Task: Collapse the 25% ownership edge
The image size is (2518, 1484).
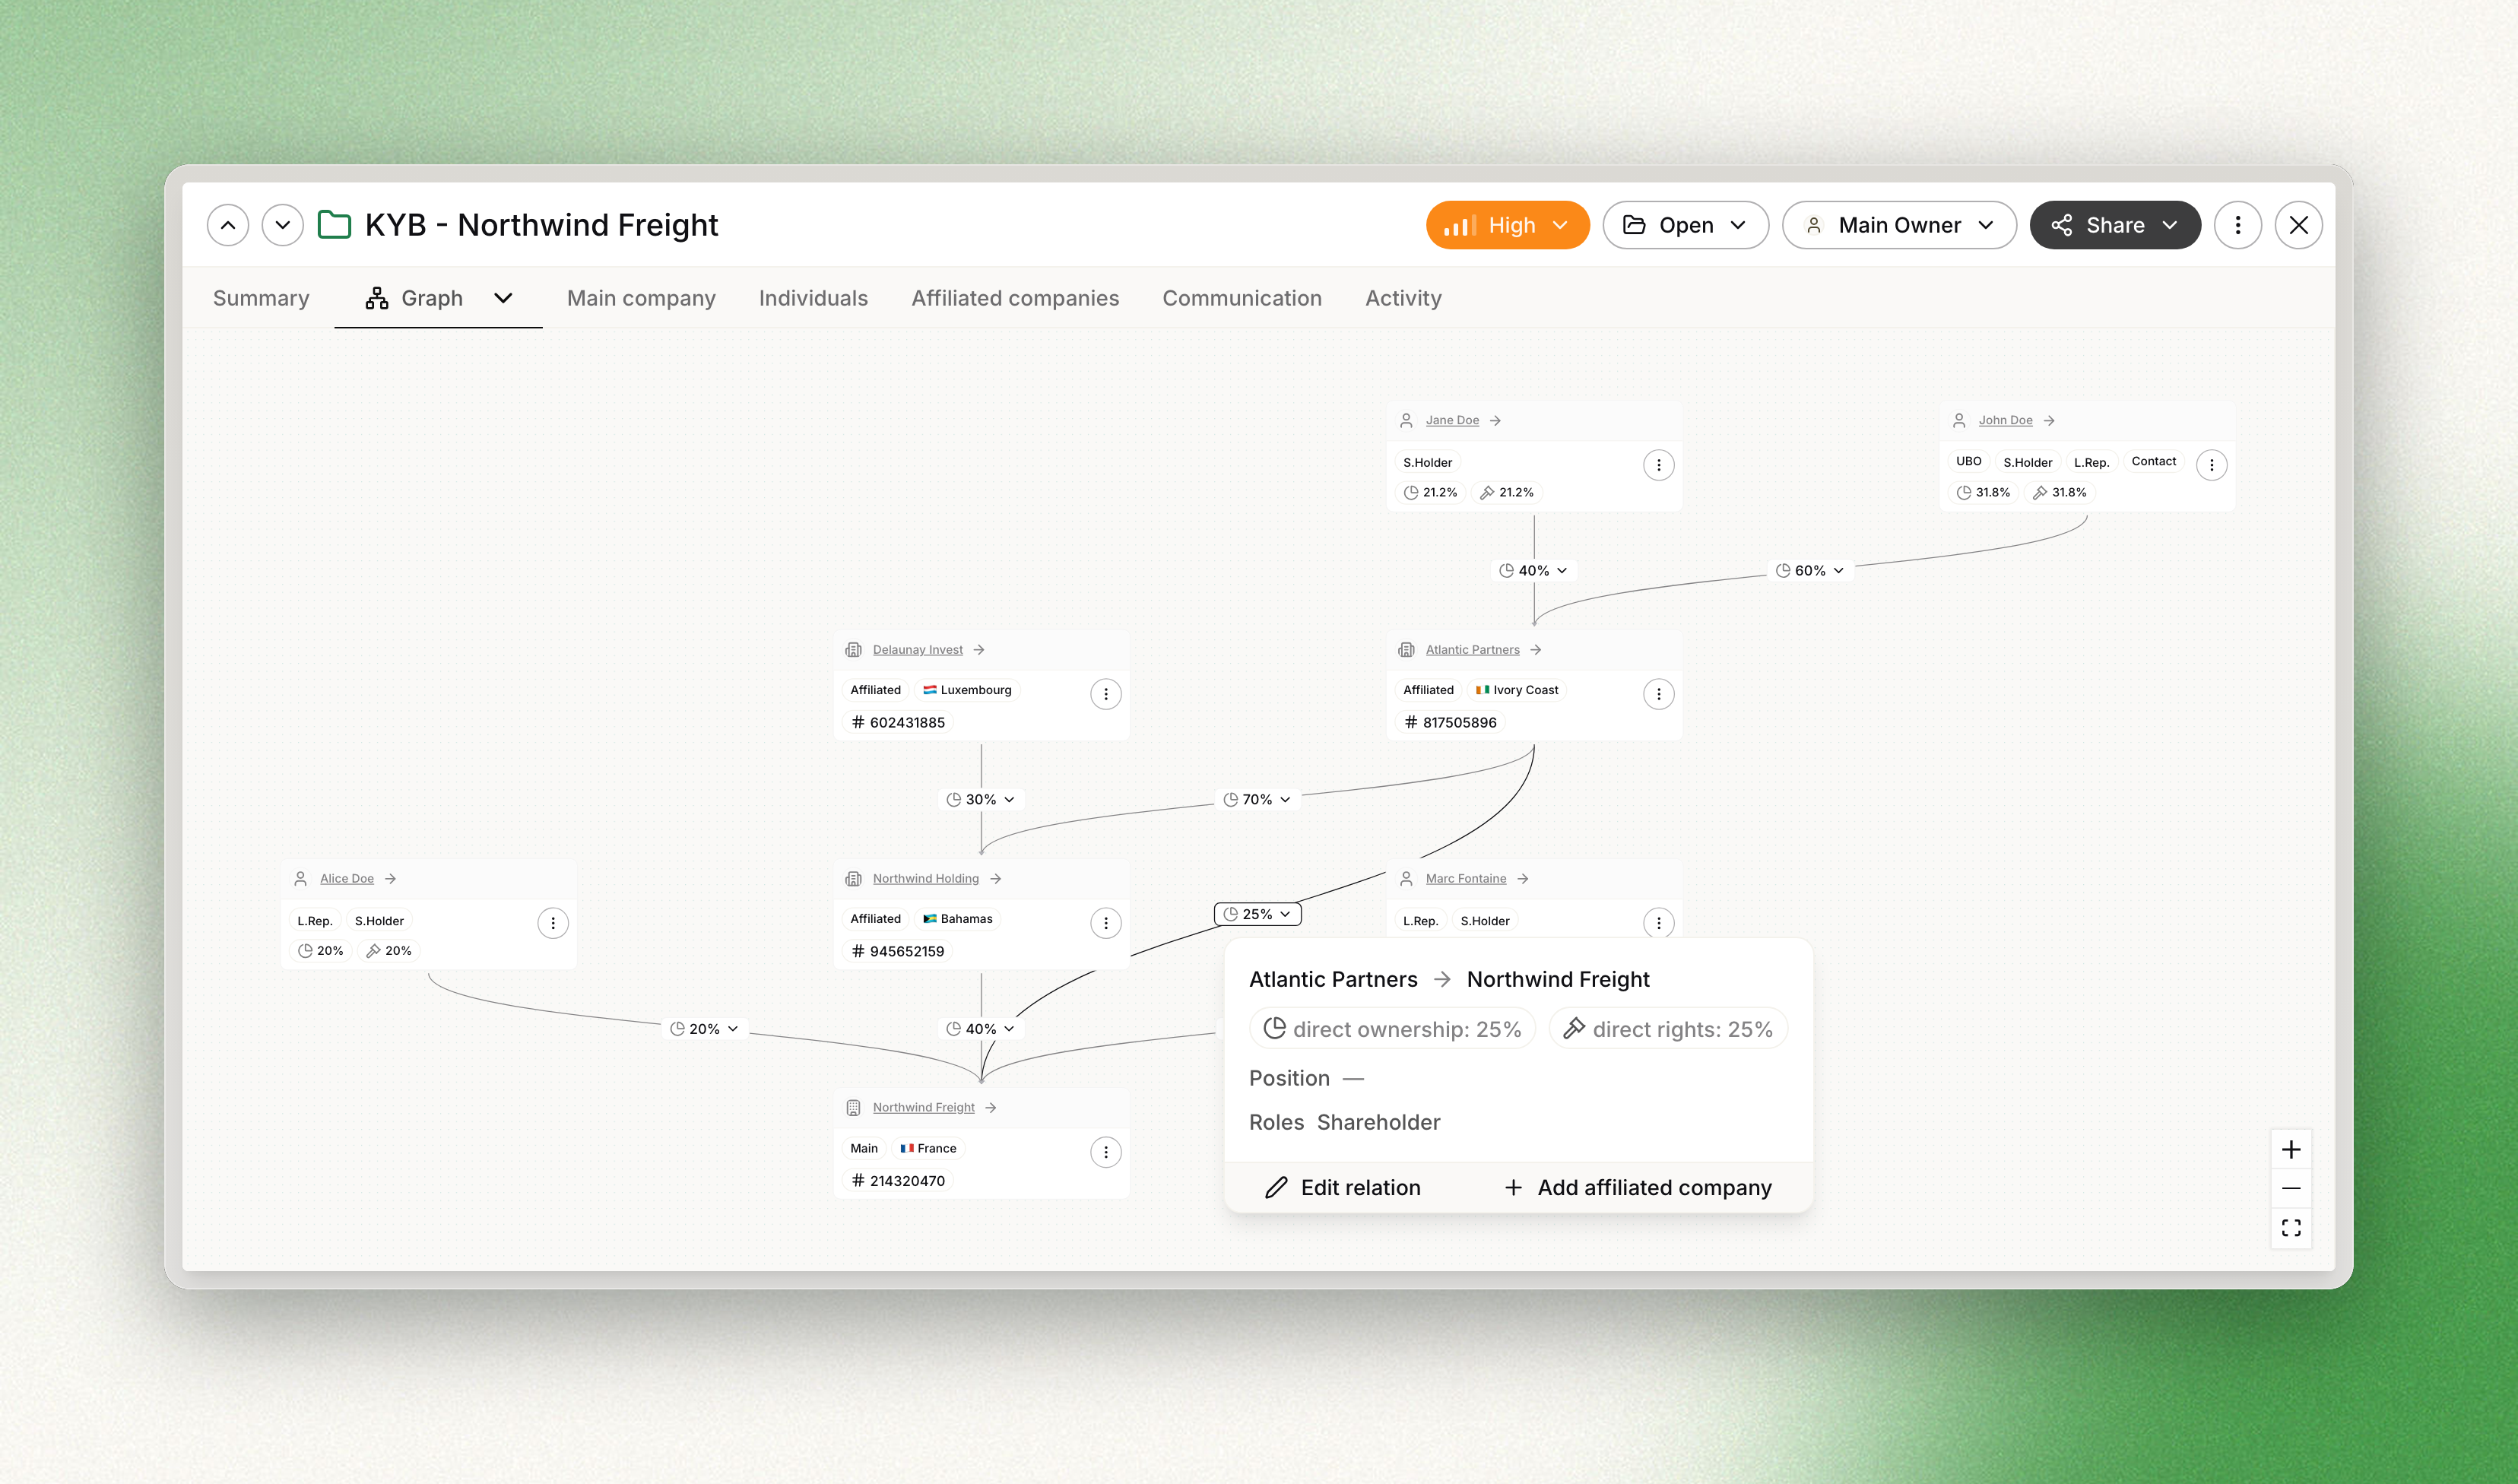Action: (x=1257, y=914)
